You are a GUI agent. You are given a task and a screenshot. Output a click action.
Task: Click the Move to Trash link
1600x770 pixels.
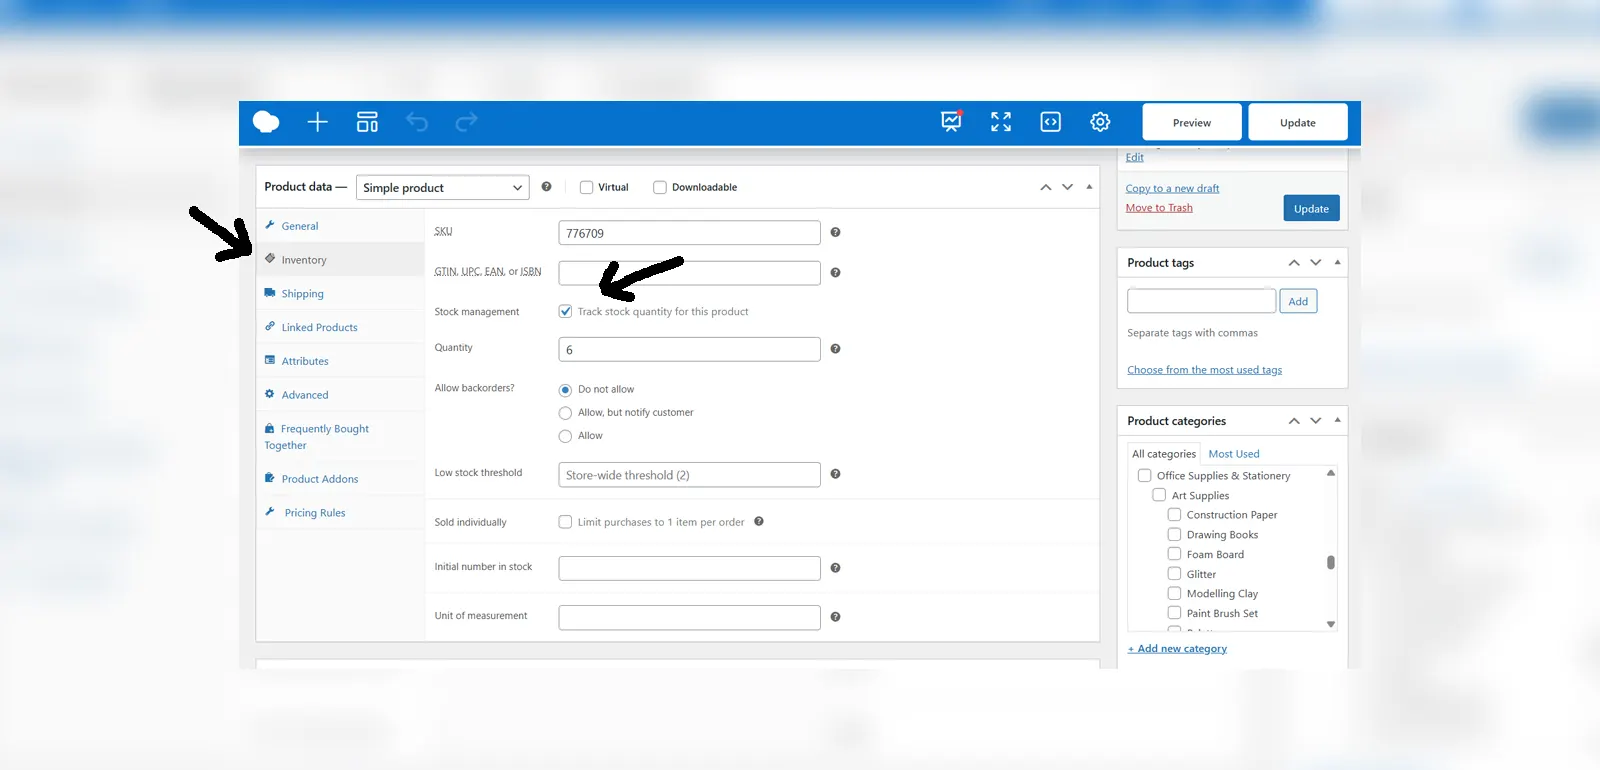1158,208
